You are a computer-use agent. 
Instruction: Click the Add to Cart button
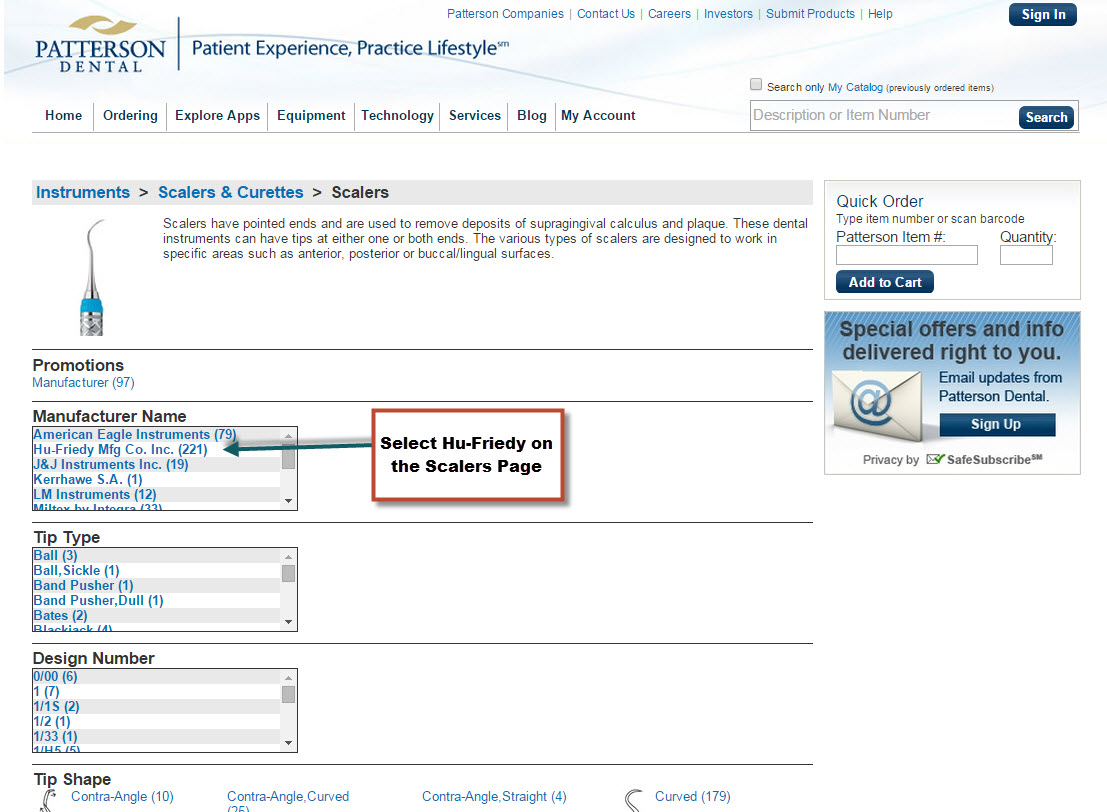click(885, 282)
